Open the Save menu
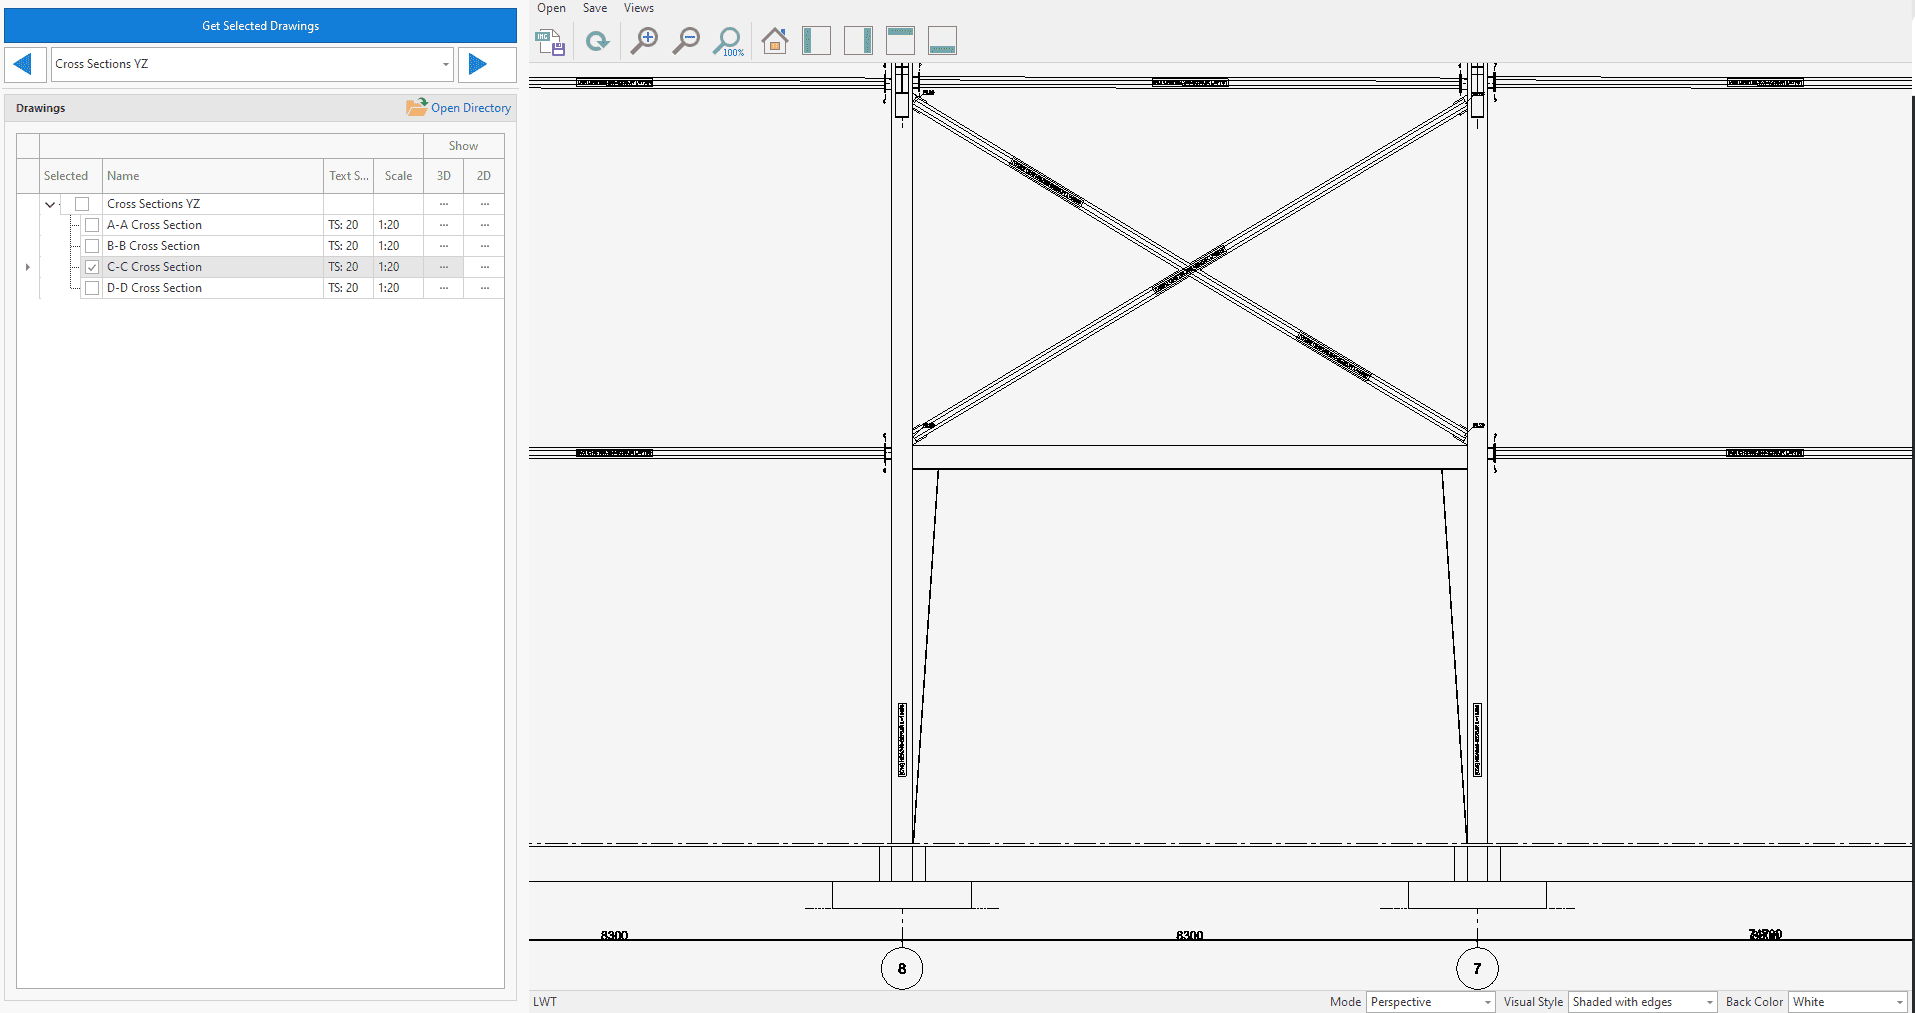 point(595,8)
